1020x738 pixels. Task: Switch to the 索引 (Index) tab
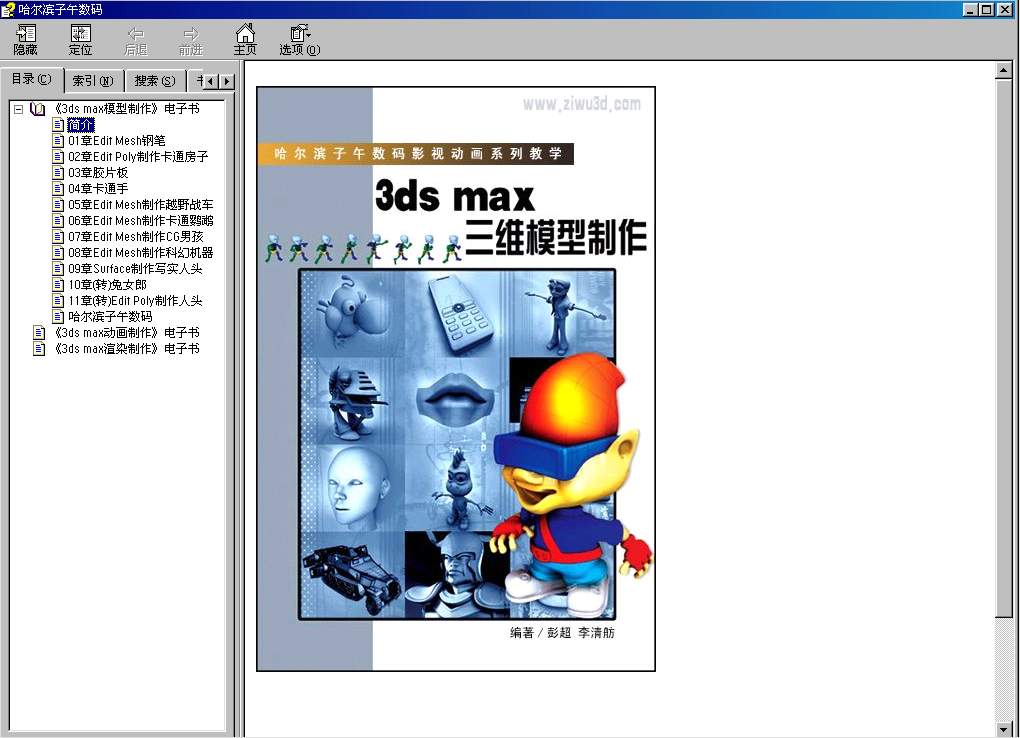coord(92,81)
